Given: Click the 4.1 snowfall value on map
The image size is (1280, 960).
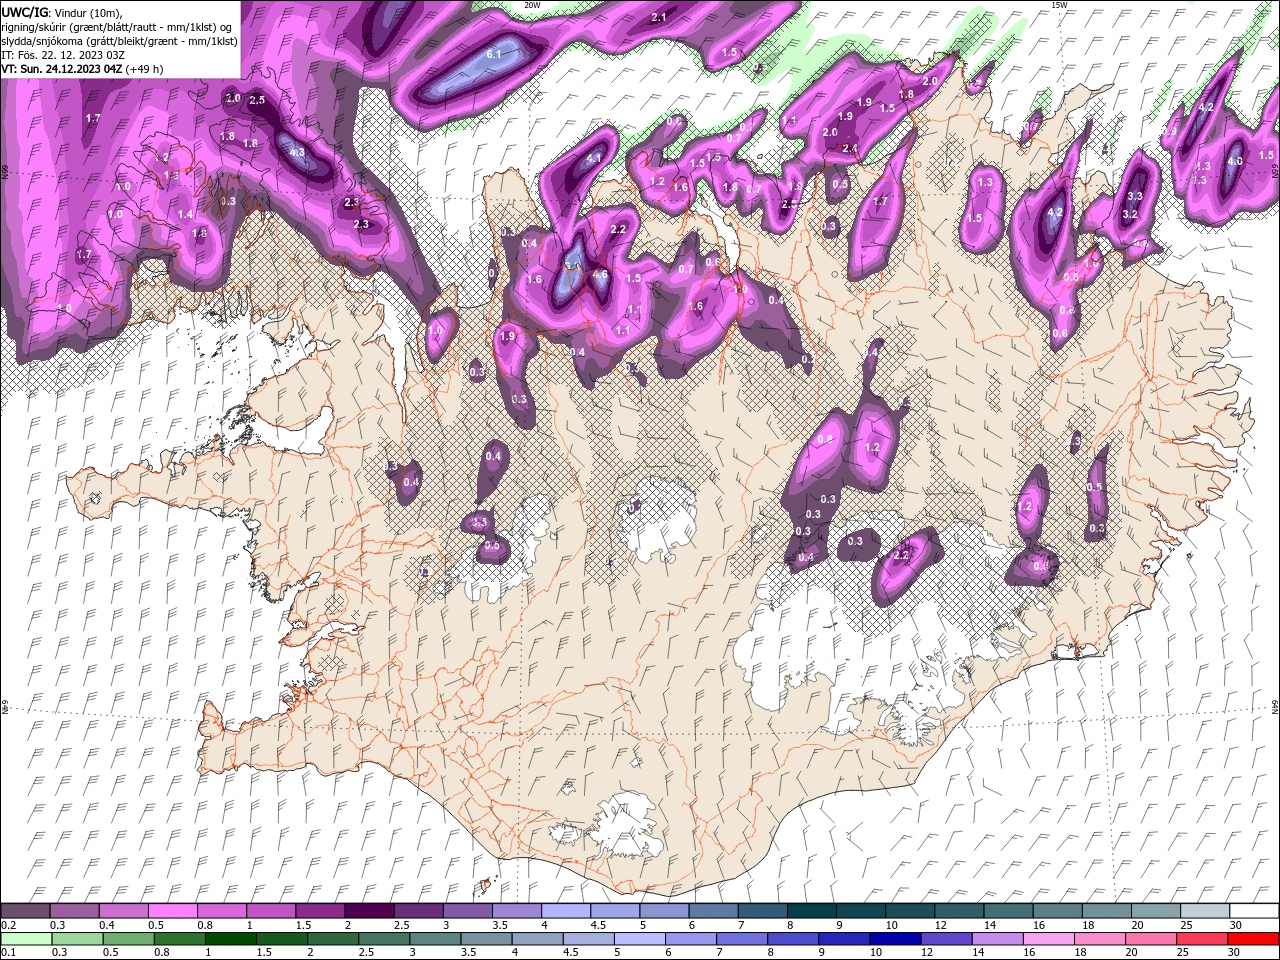Looking at the screenshot, I should 593,158.
